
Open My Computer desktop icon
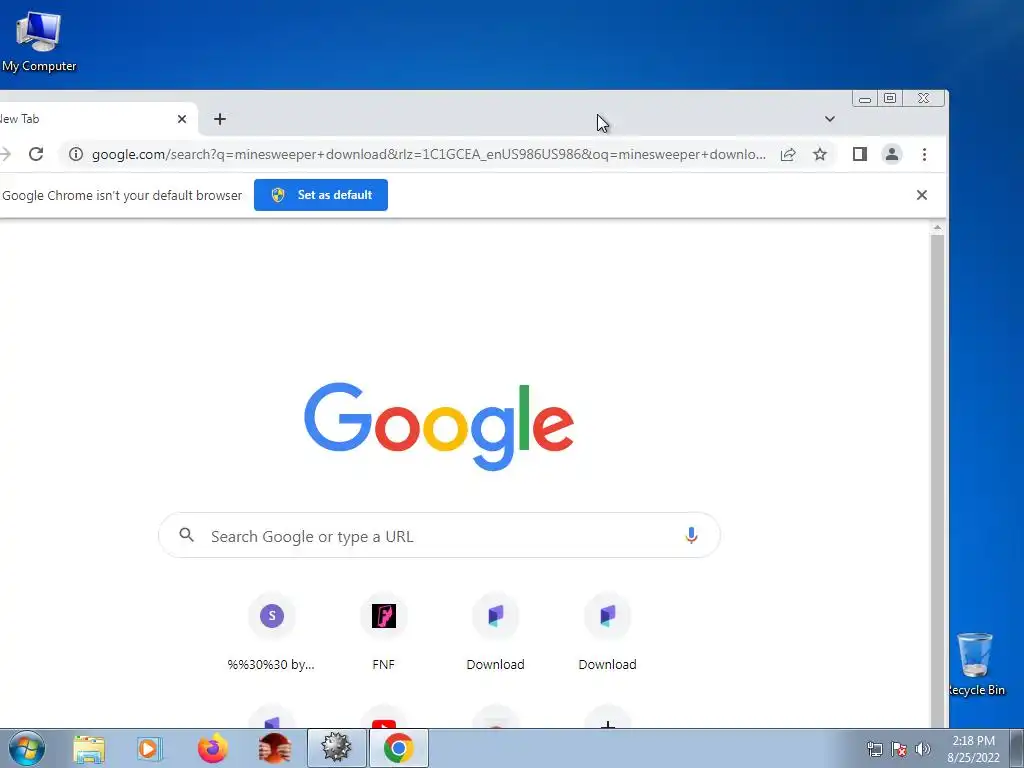click(x=39, y=40)
